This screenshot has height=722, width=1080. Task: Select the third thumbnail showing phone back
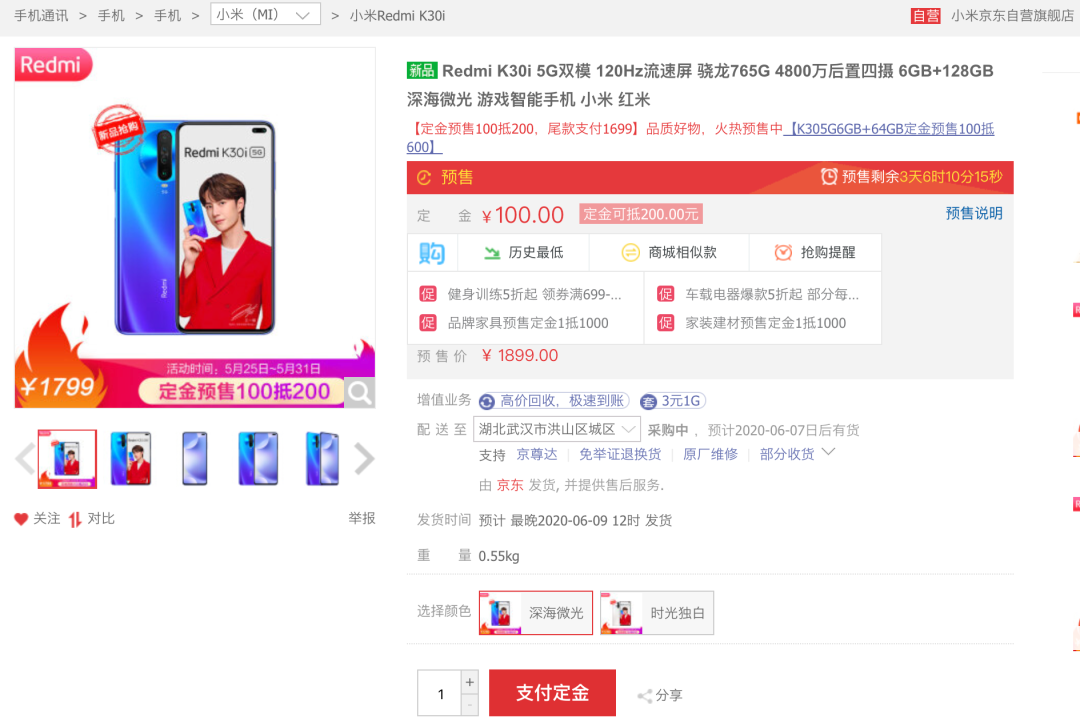click(195, 459)
